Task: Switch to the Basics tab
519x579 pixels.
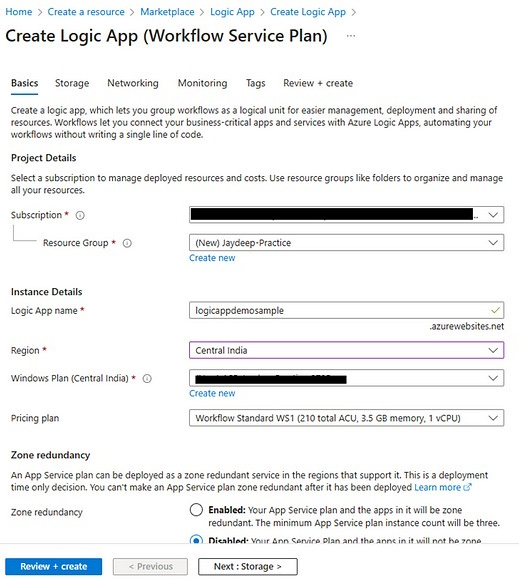Action: 24,83
